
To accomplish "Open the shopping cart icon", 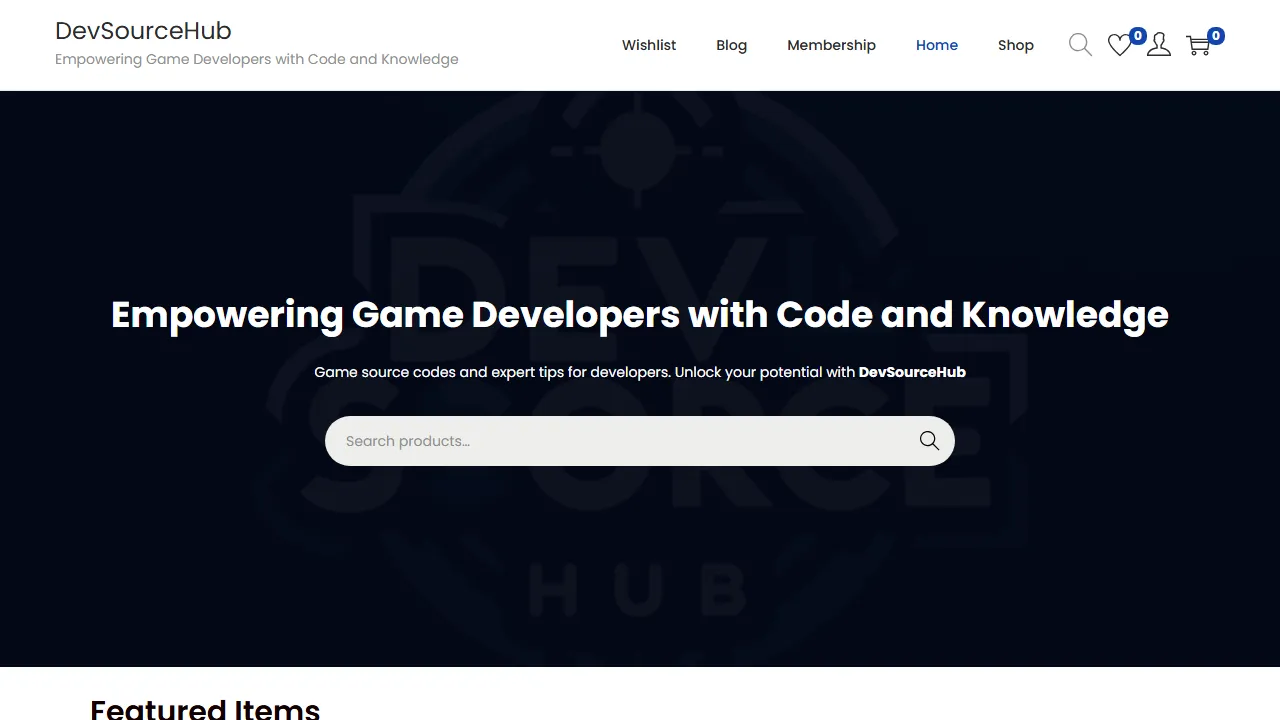I will 1198,45.
